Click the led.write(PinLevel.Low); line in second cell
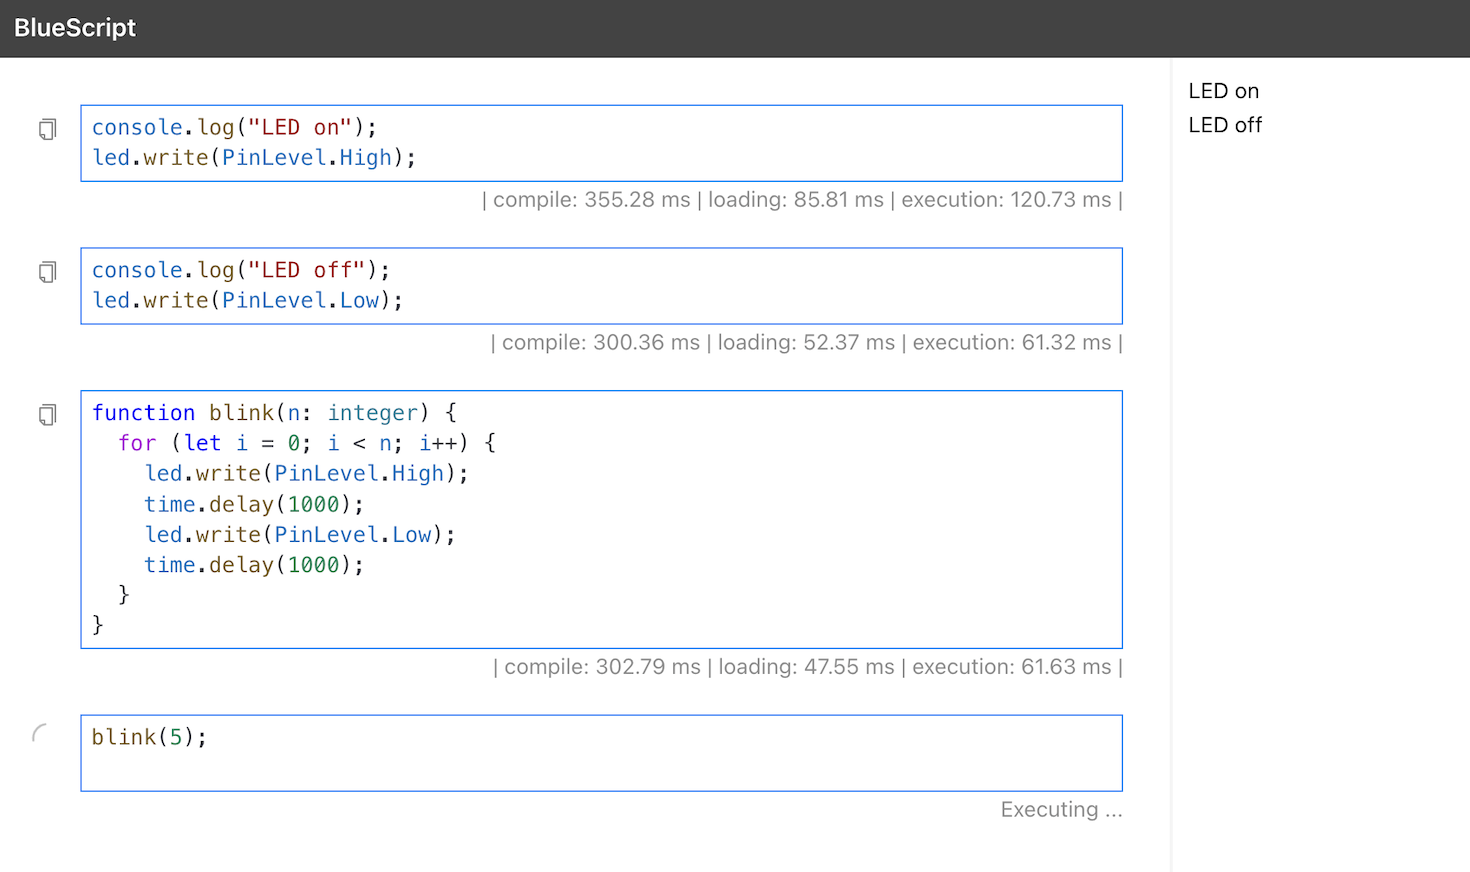The height and width of the screenshot is (872, 1470). [x=247, y=301]
